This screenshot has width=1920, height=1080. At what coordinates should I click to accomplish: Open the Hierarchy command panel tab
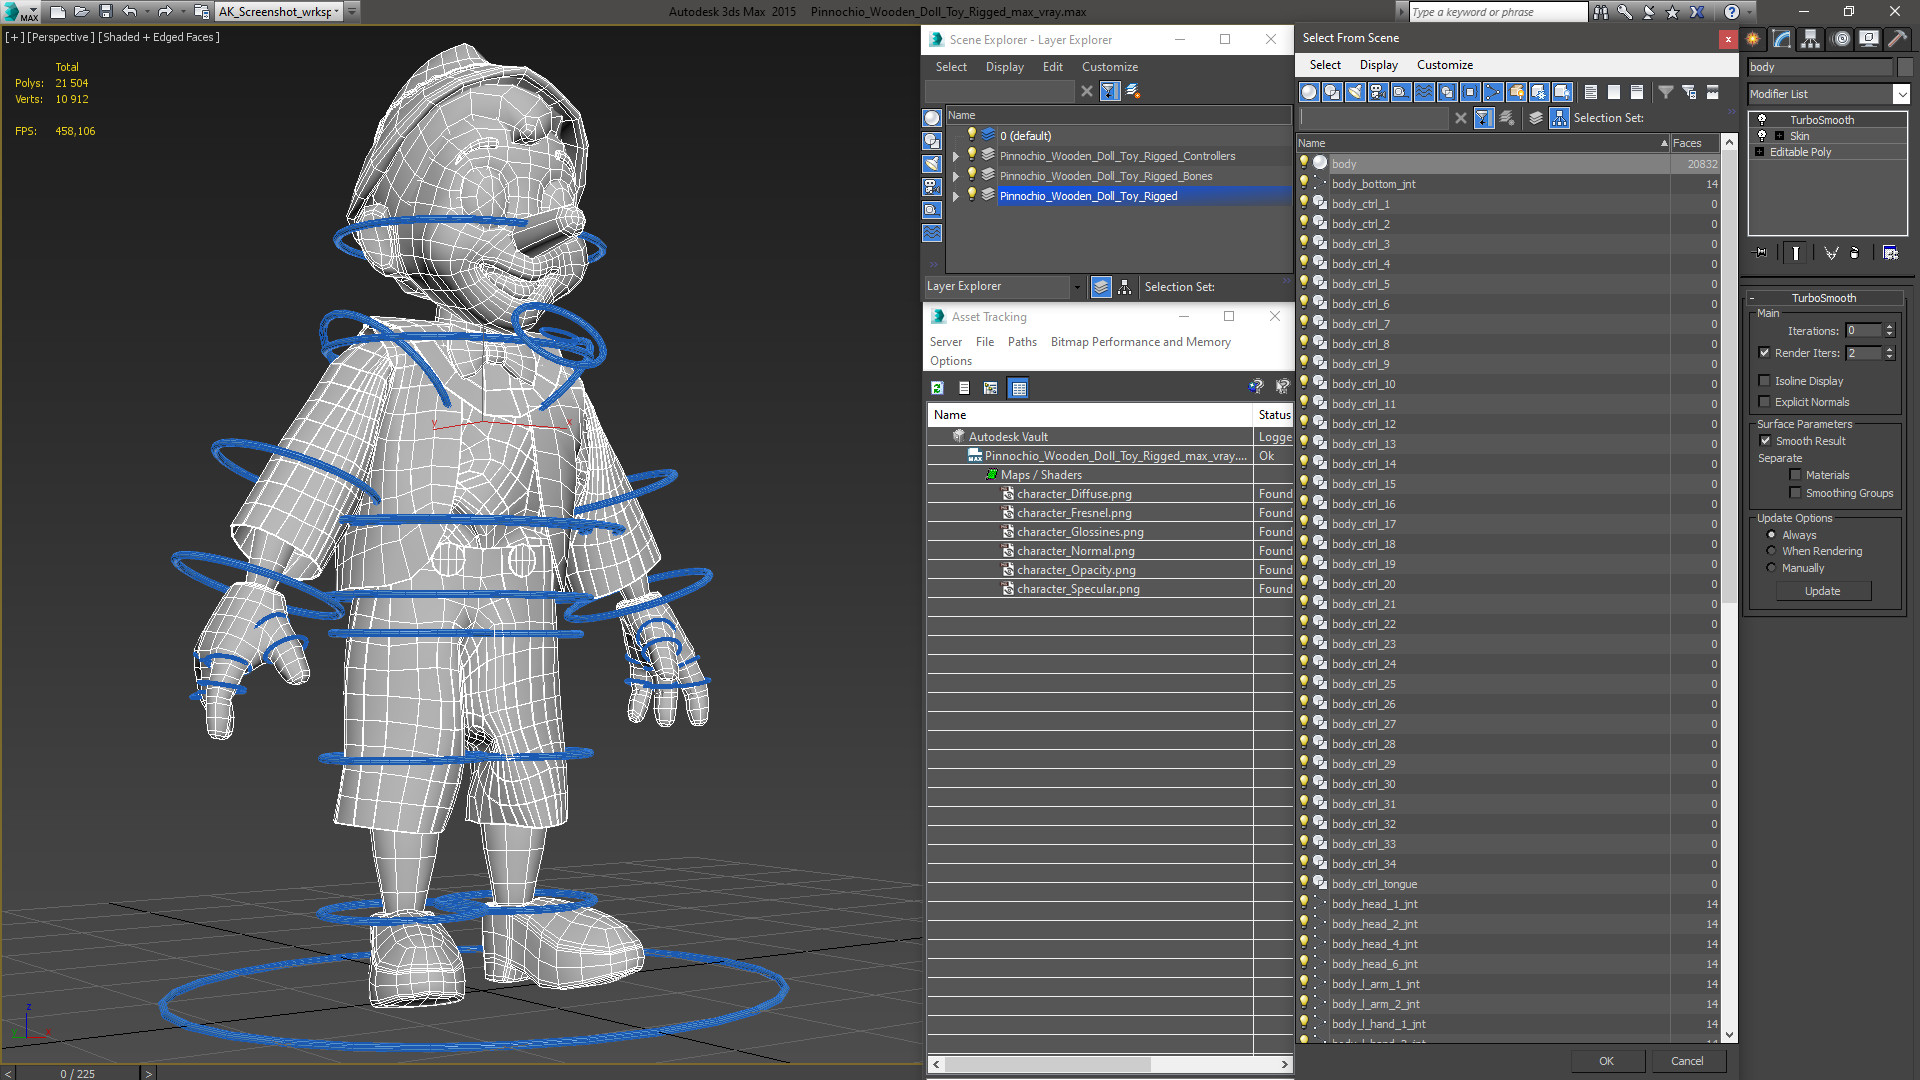[1811, 39]
